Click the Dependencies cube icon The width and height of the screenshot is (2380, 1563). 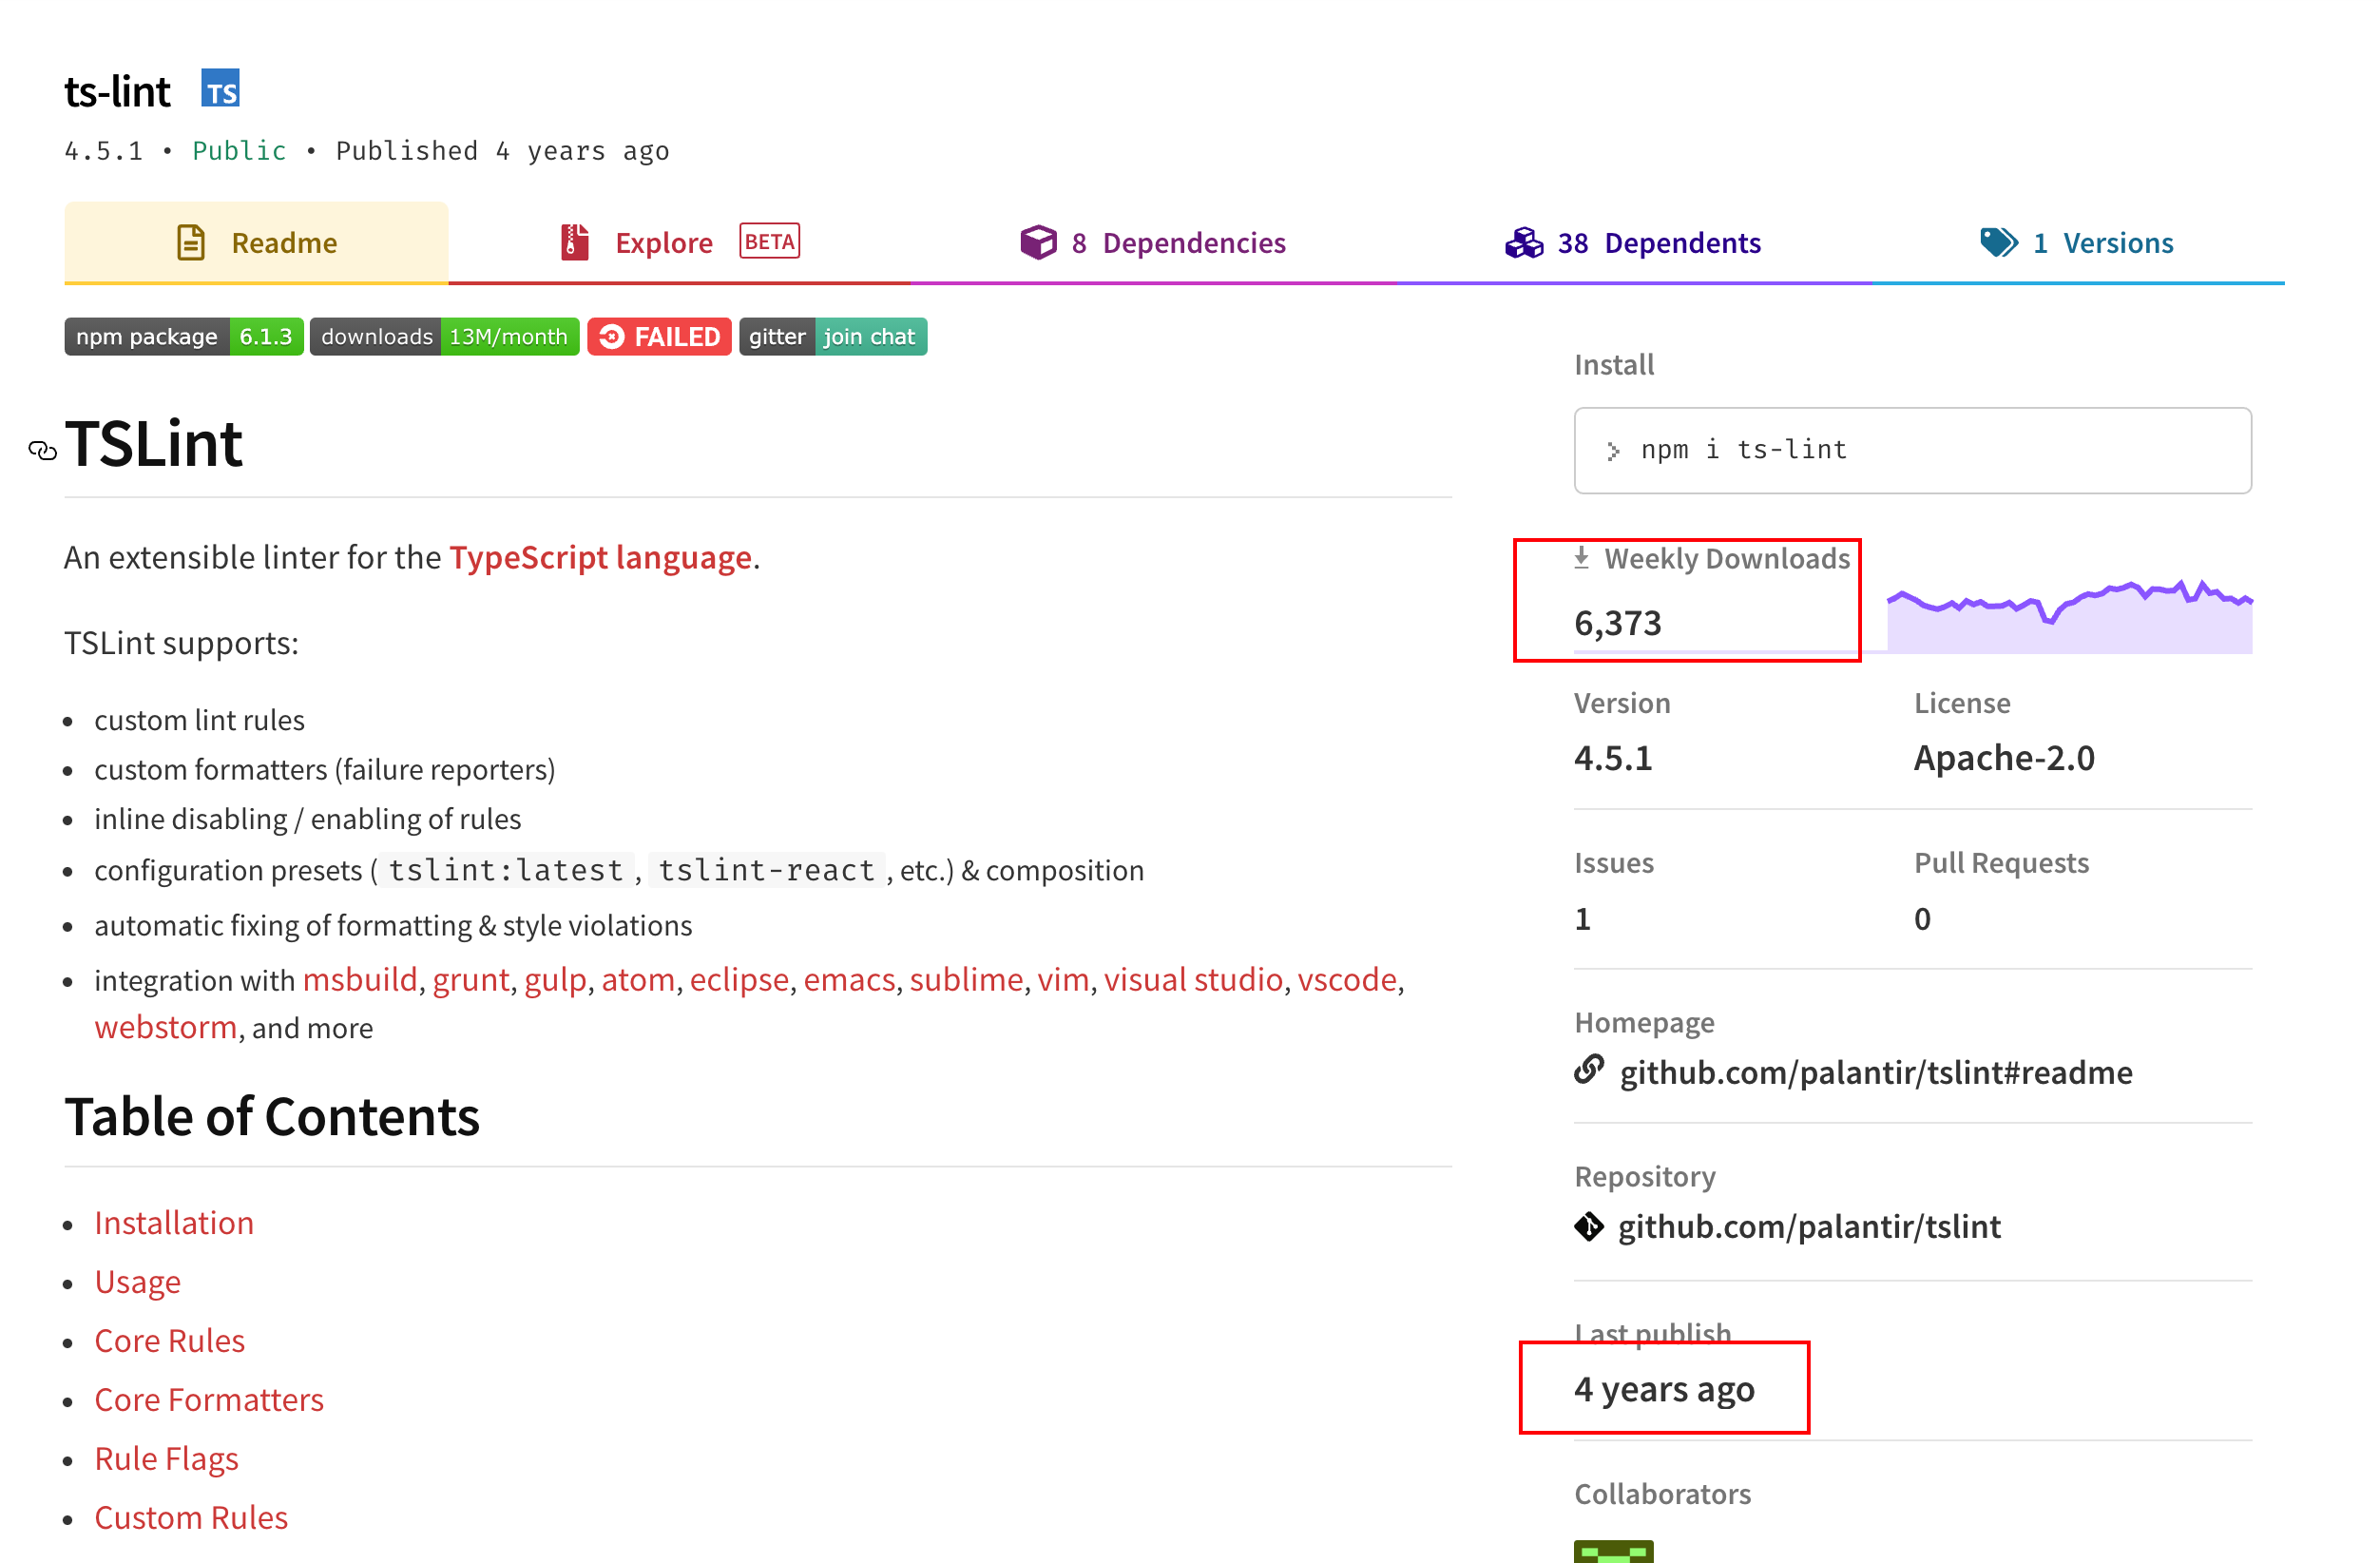[1038, 243]
